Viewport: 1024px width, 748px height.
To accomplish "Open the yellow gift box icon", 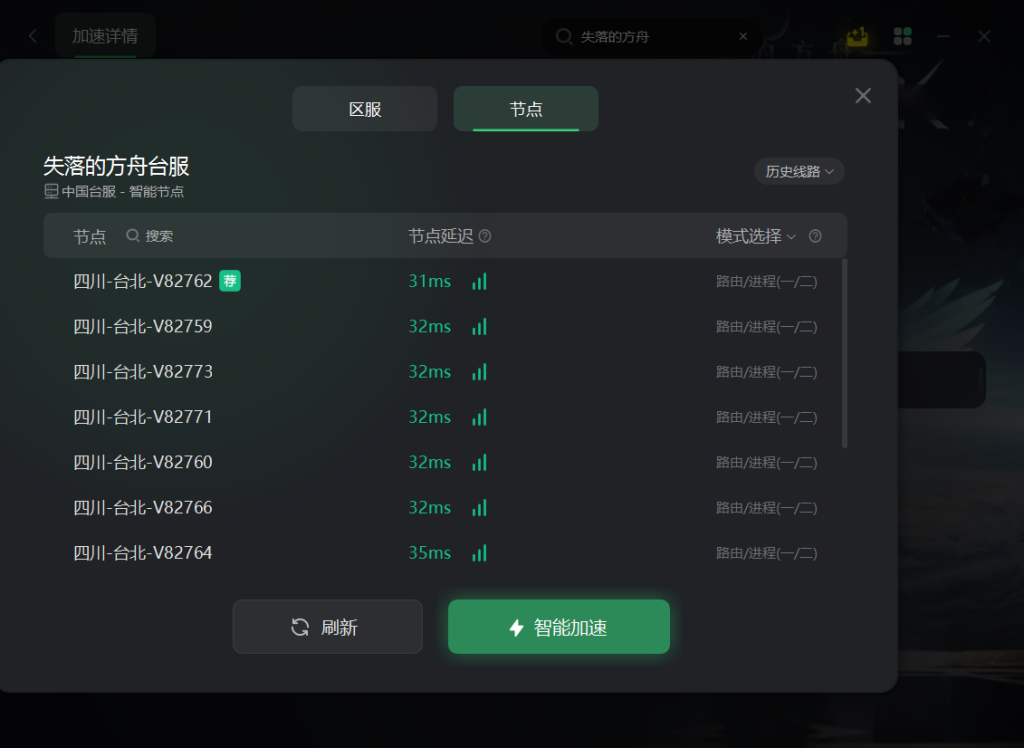I will [x=857, y=37].
